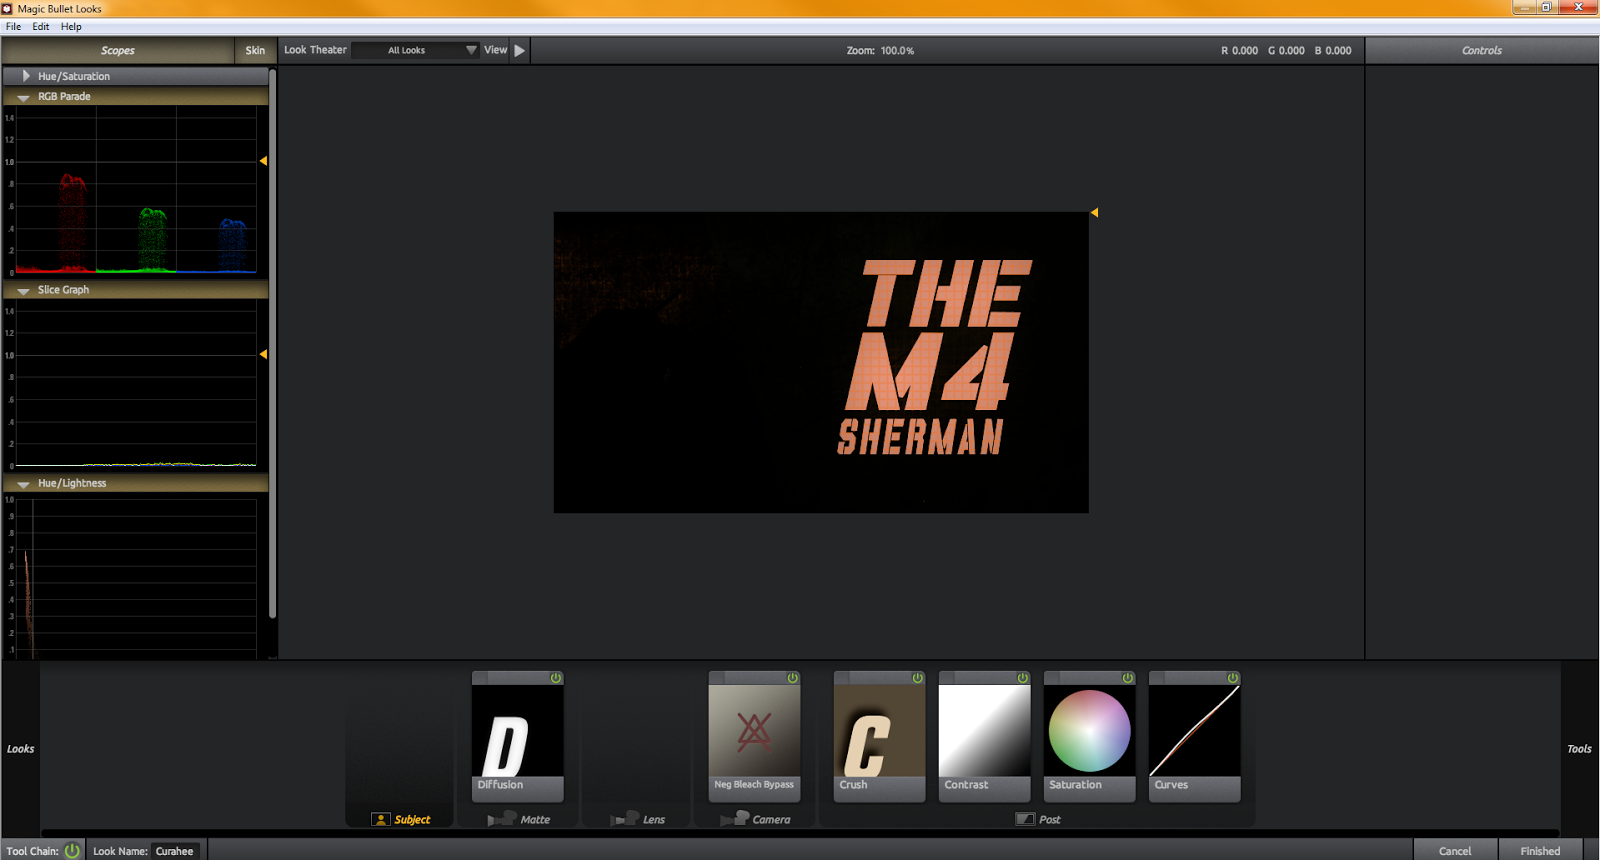Toggle the Tool Chain power button
The width and height of the screenshot is (1600, 860).
tap(72, 851)
